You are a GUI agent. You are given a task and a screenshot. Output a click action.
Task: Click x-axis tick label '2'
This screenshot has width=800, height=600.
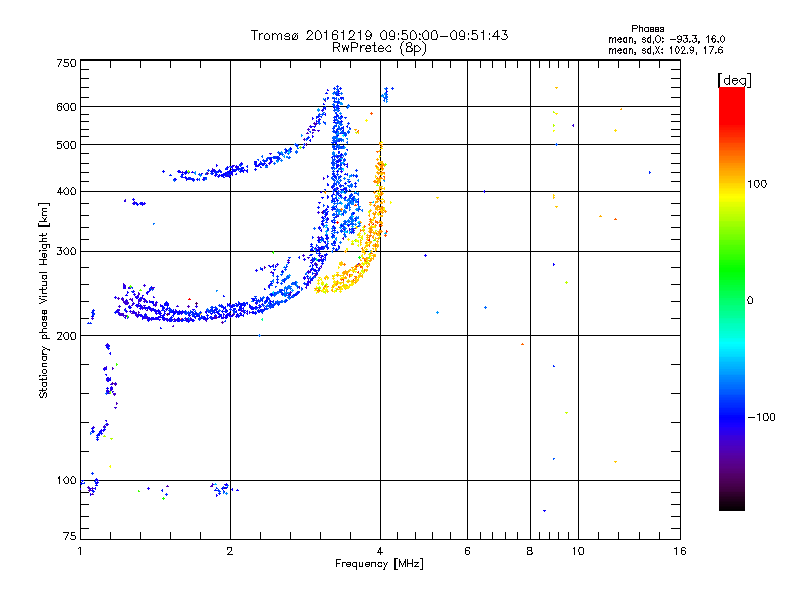point(230,551)
